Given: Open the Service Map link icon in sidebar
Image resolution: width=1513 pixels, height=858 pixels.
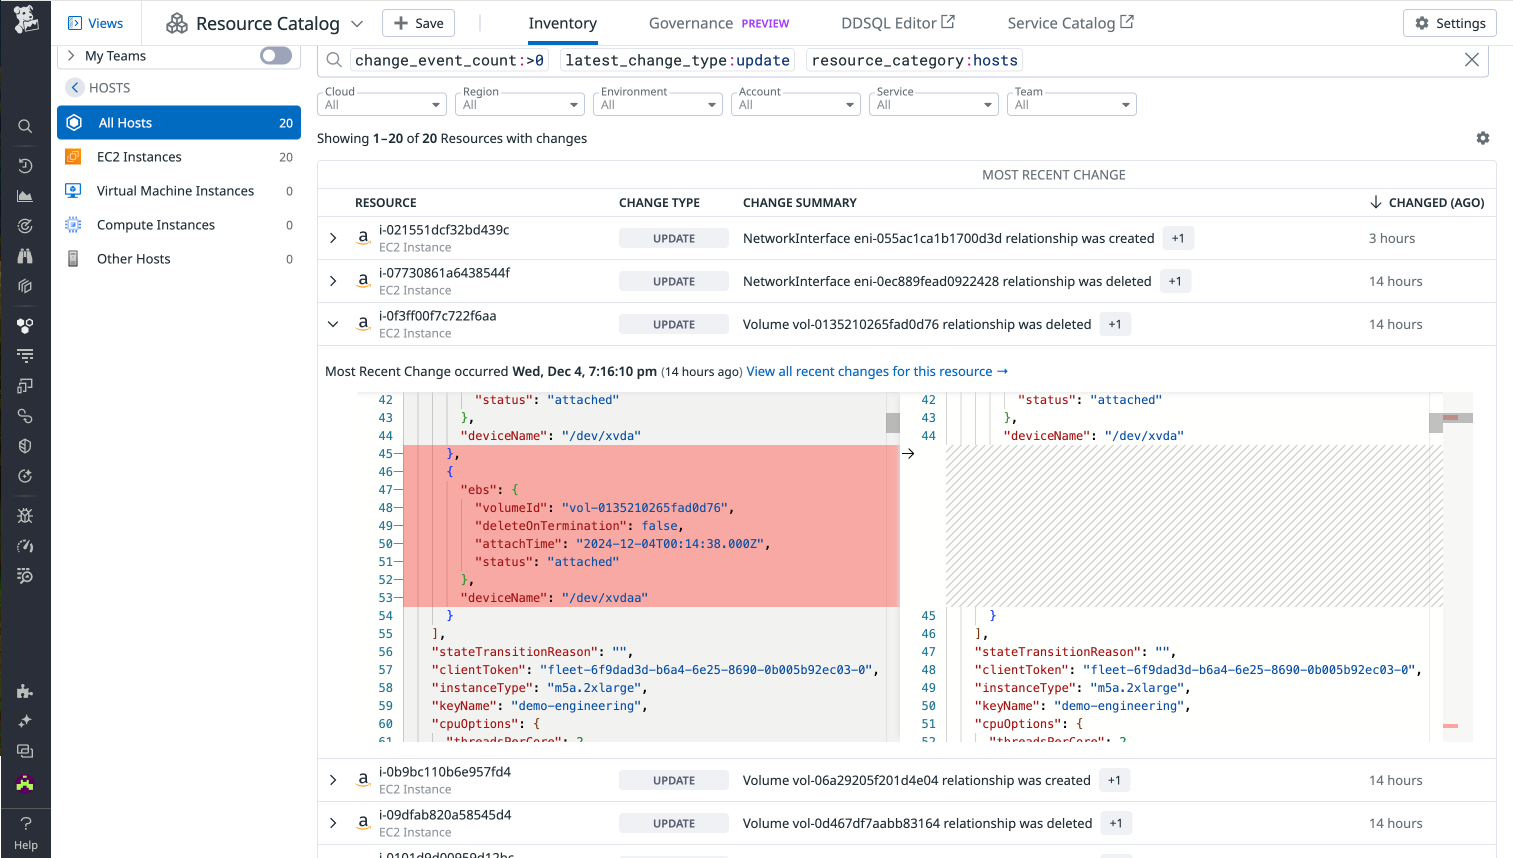Looking at the screenshot, I should pyautogui.click(x=25, y=415).
